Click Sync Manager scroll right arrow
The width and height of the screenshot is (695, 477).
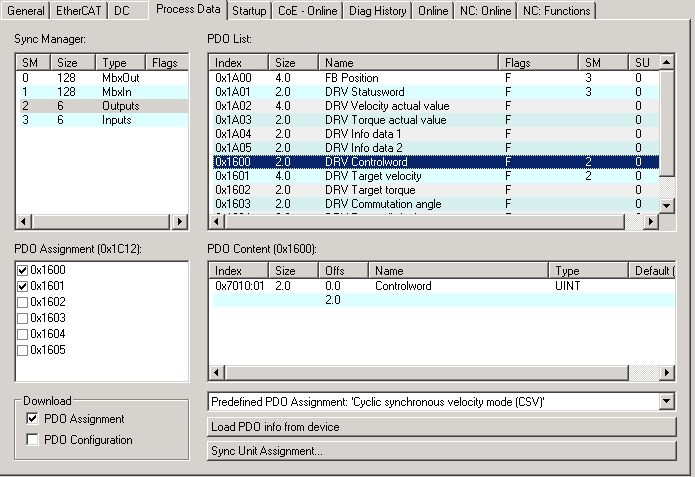point(179,221)
